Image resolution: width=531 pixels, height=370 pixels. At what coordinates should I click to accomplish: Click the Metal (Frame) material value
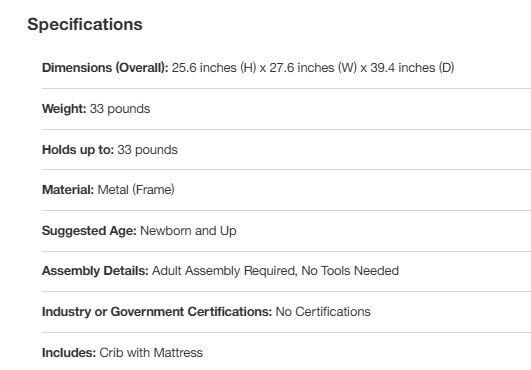tap(136, 190)
